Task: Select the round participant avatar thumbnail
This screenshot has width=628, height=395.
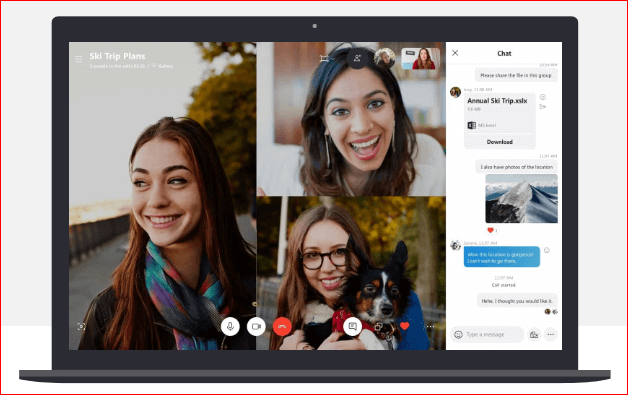Action: click(x=384, y=58)
